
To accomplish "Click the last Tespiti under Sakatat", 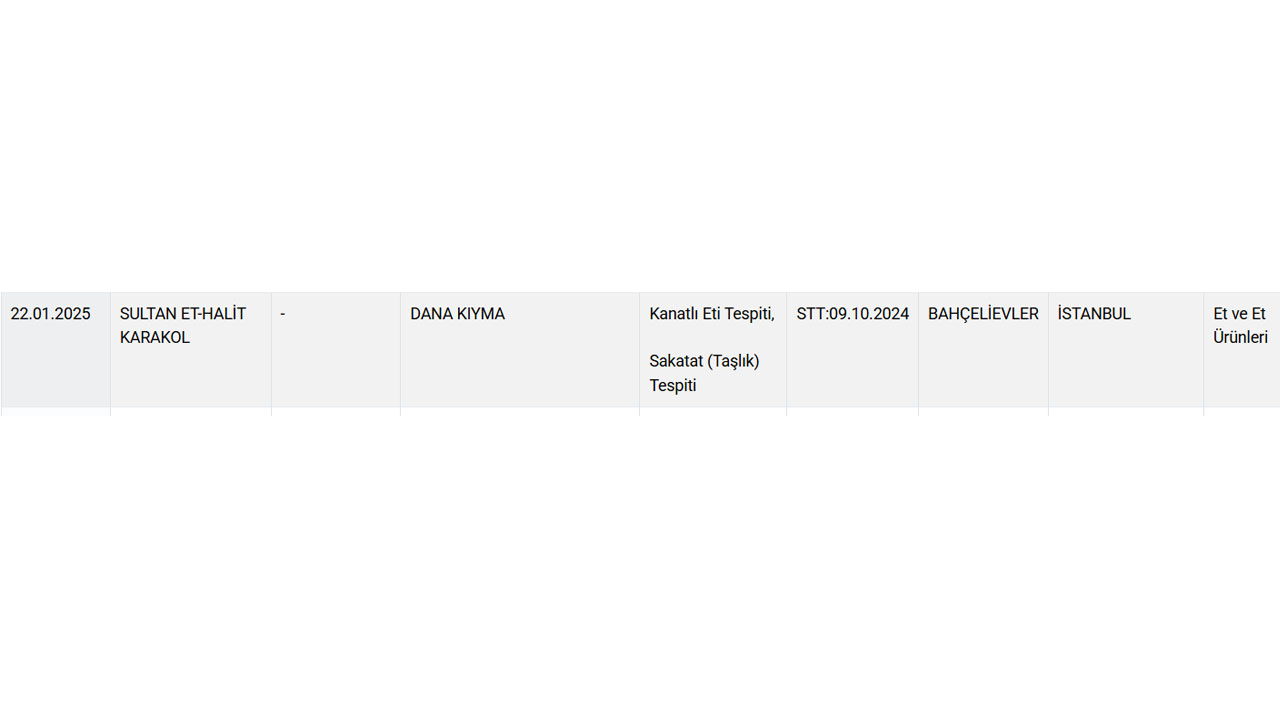I will (x=672, y=385).
